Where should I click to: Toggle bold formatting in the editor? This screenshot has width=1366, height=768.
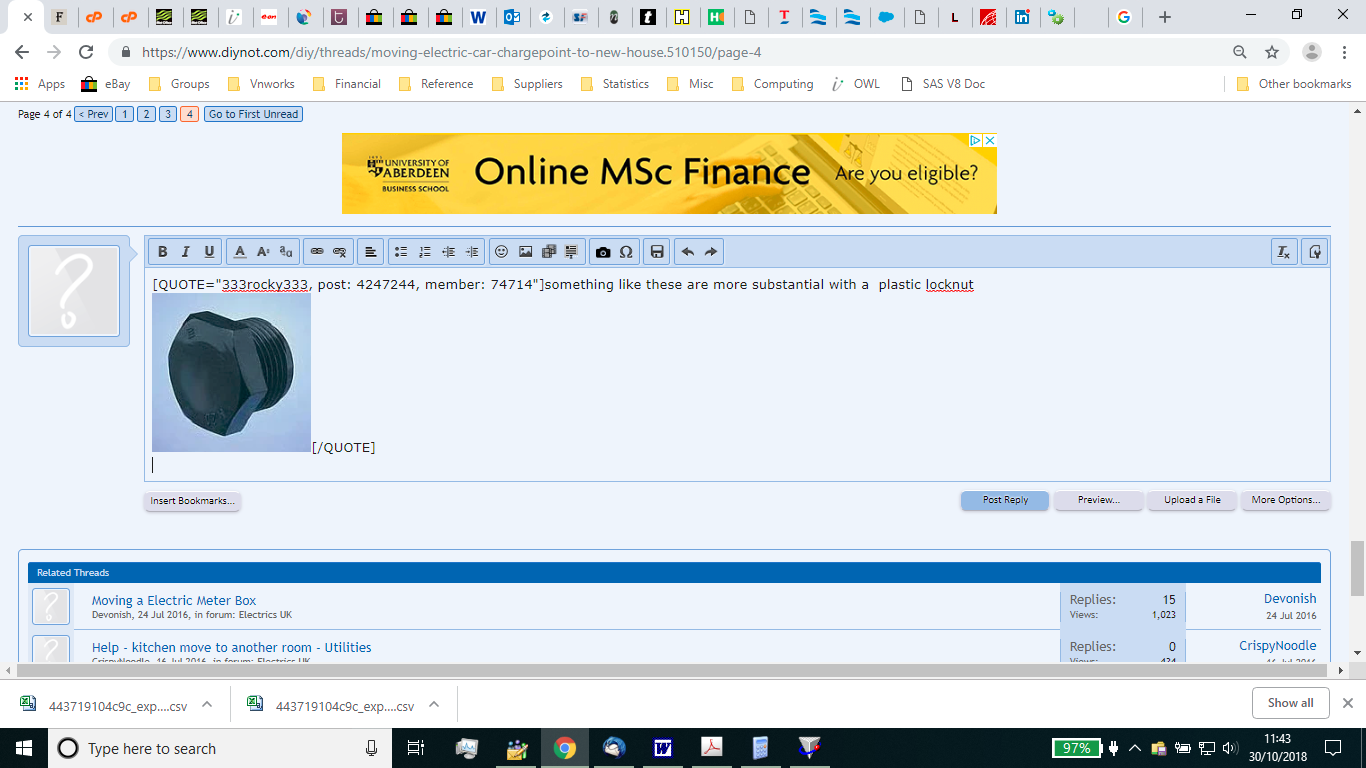[x=162, y=252]
